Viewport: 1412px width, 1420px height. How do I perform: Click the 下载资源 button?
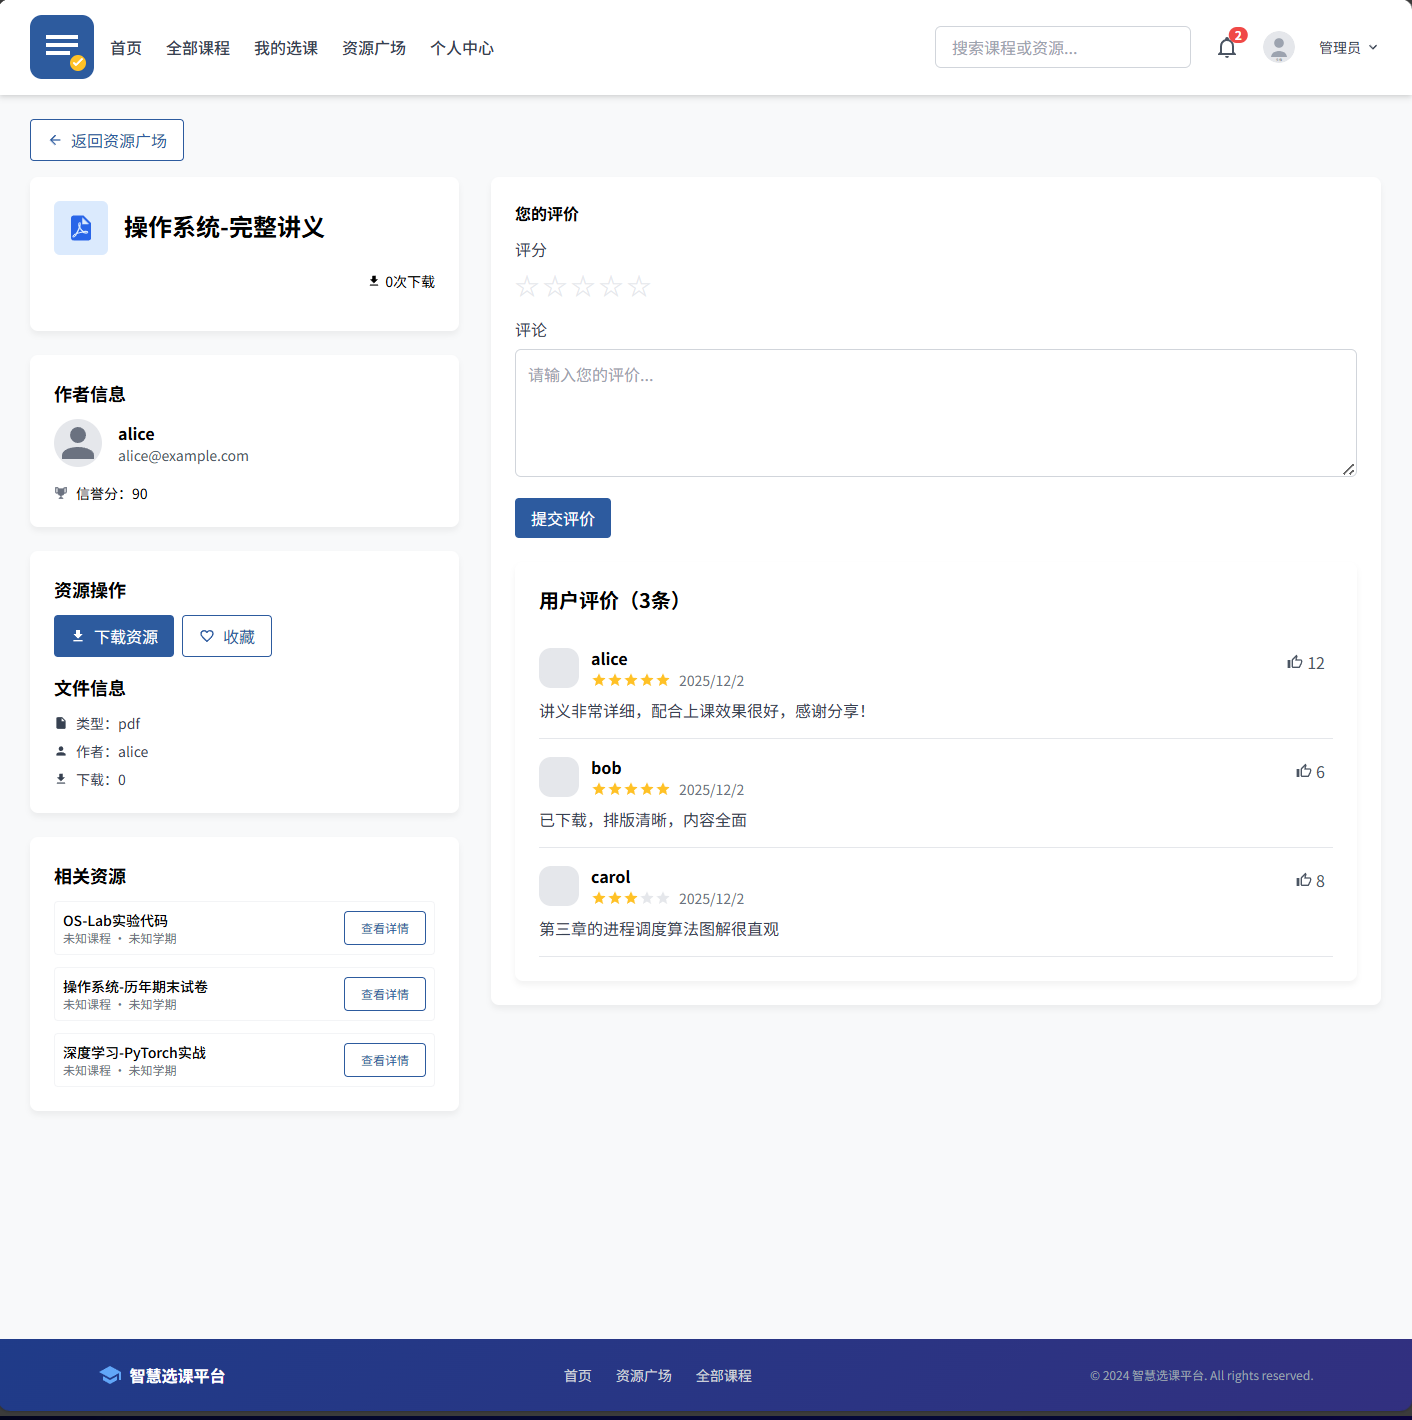[x=114, y=636]
